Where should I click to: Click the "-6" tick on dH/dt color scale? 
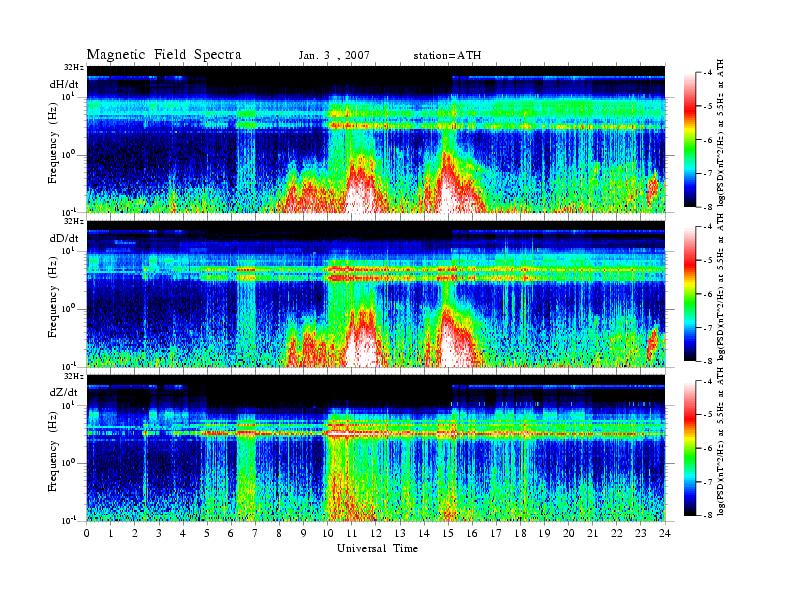tap(709, 140)
